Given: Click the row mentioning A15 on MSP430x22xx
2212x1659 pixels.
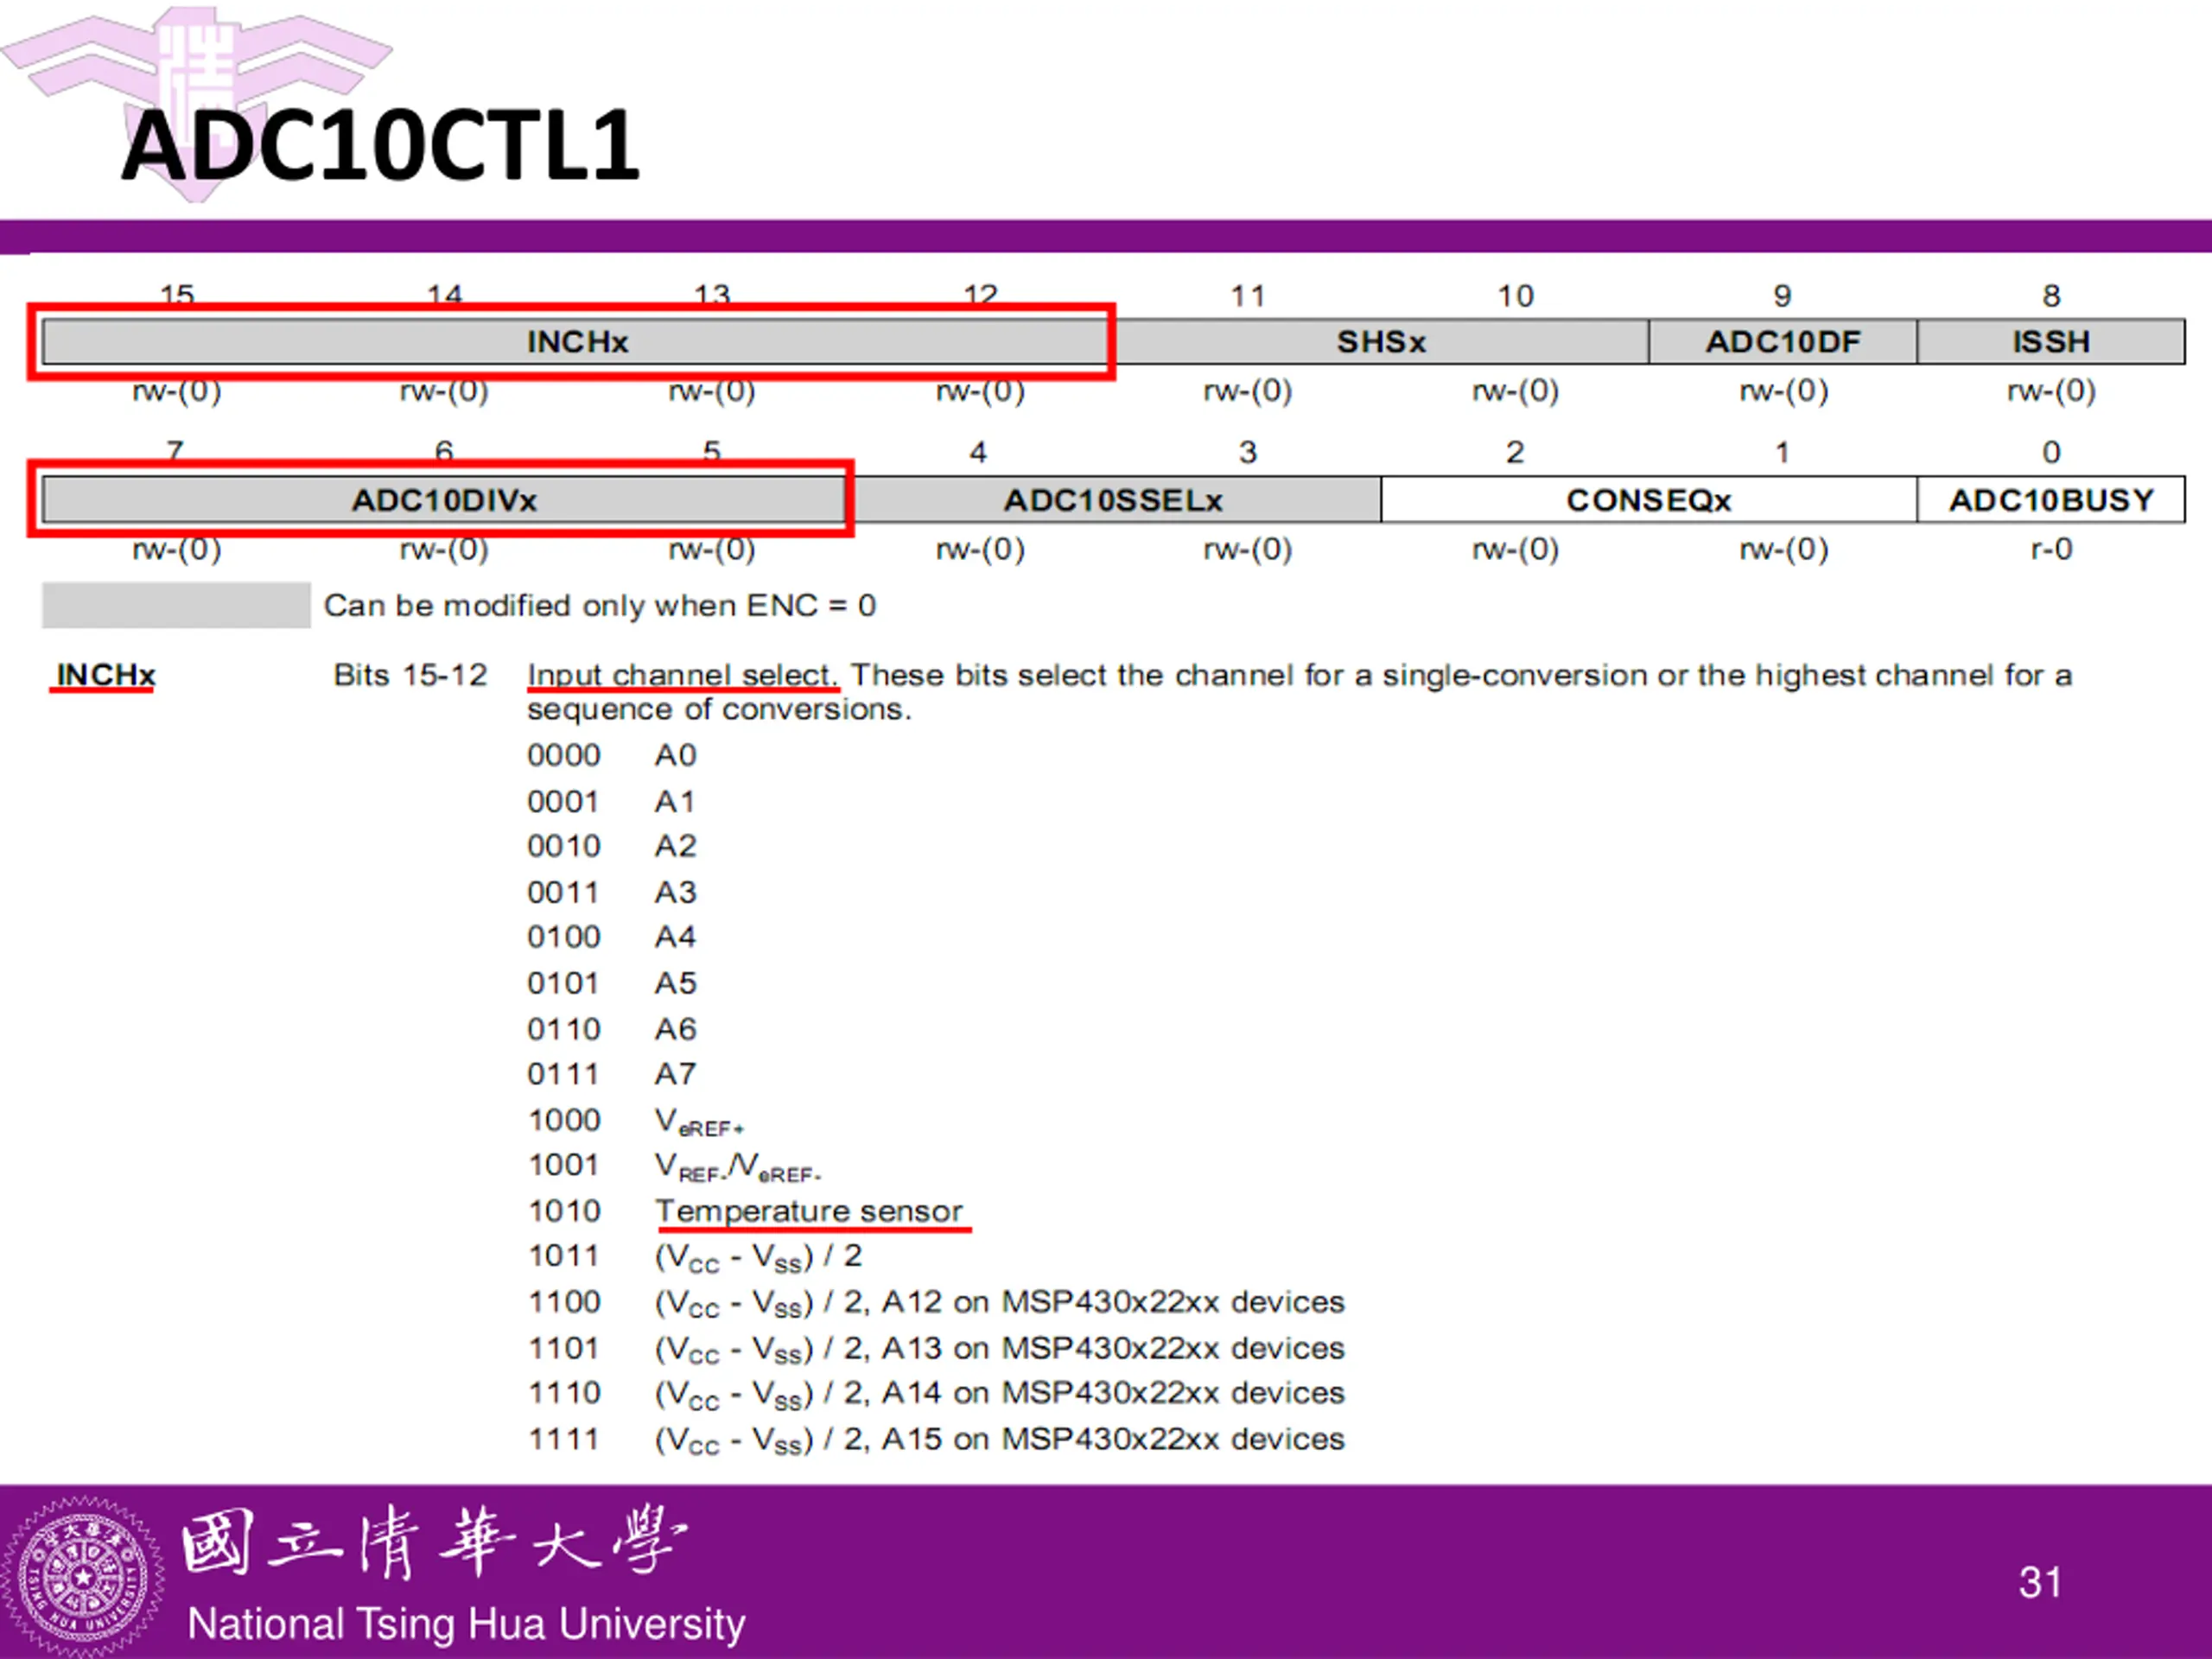Looking at the screenshot, I should tap(936, 1440).
